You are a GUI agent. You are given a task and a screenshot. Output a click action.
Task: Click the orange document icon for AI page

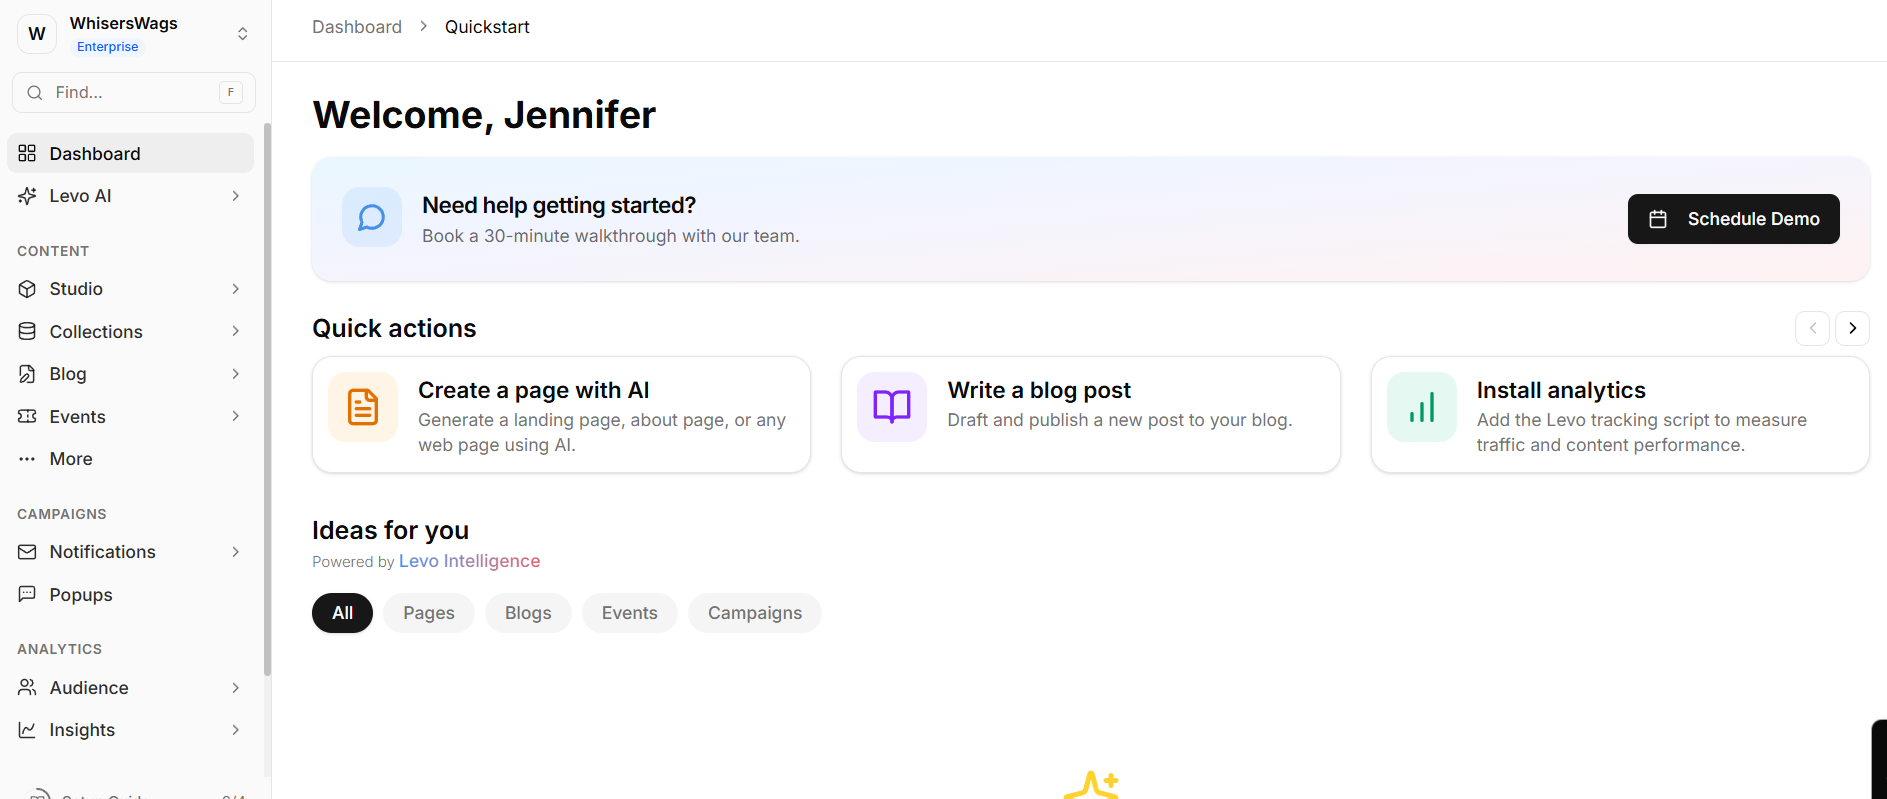pos(363,407)
